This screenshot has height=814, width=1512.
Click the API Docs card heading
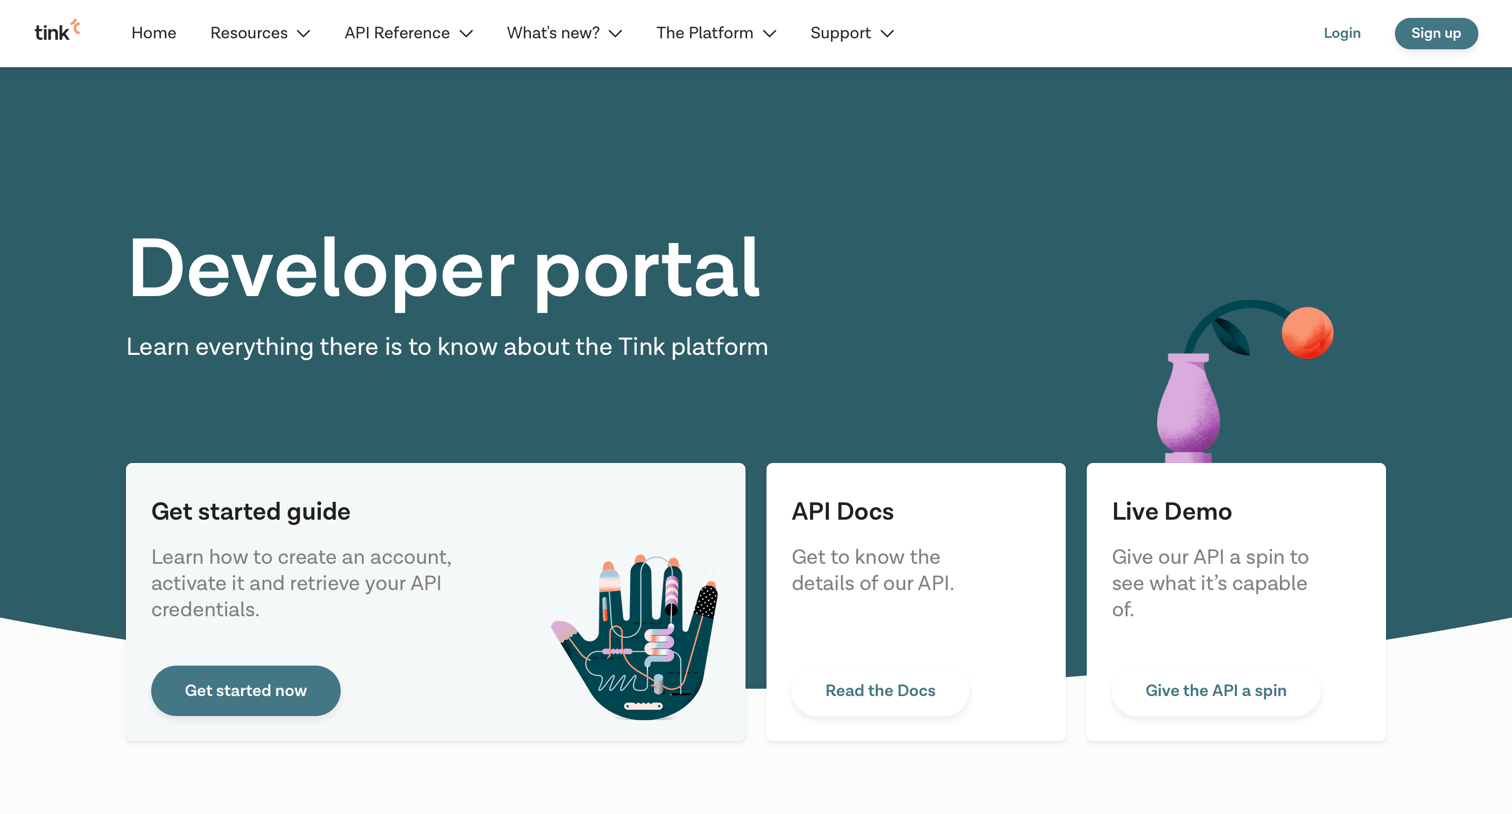(x=843, y=512)
